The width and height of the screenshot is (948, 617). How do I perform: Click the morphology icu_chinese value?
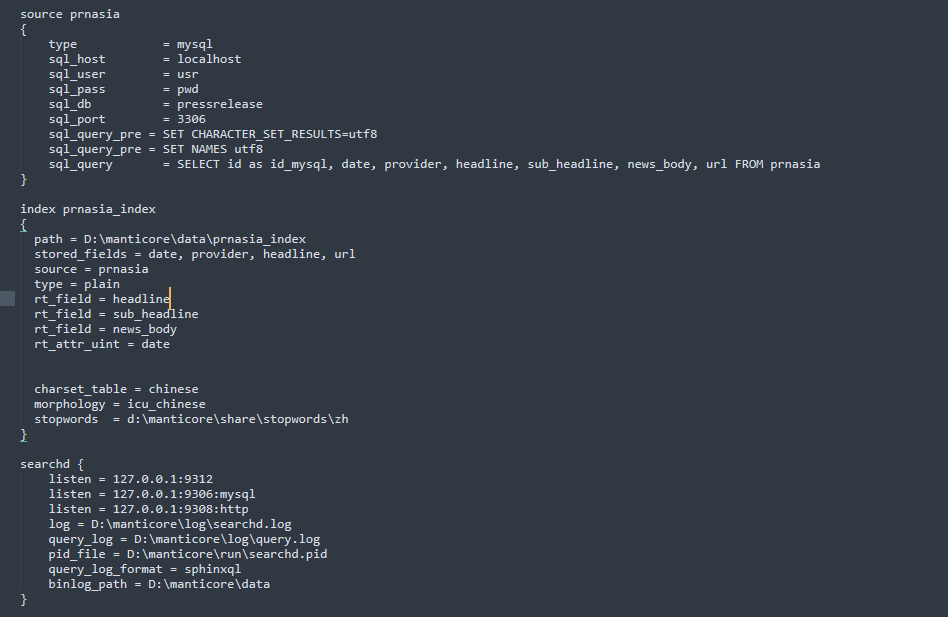coord(166,404)
